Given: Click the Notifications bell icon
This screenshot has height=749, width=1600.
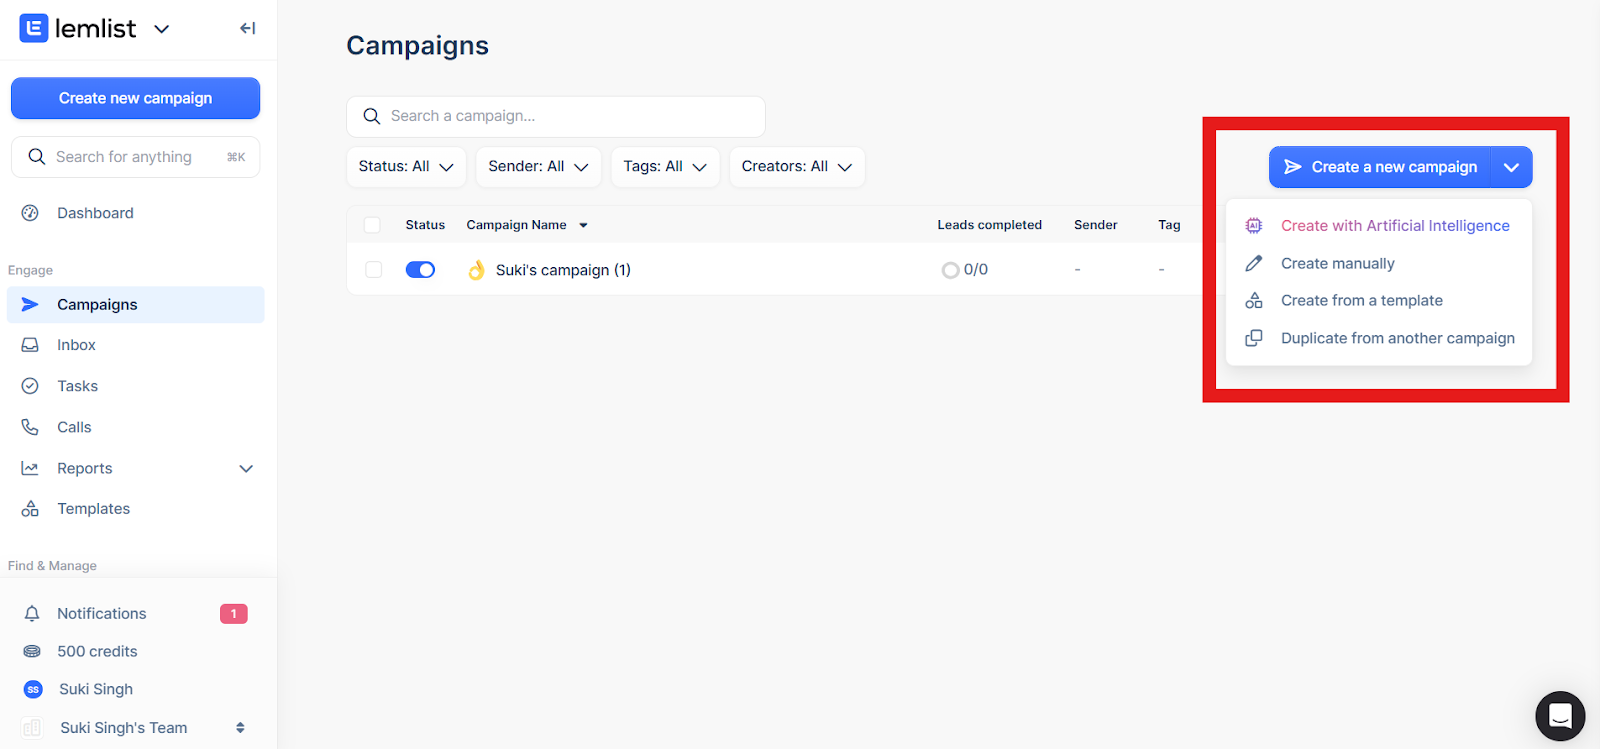Looking at the screenshot, I should tap(32, 614).
